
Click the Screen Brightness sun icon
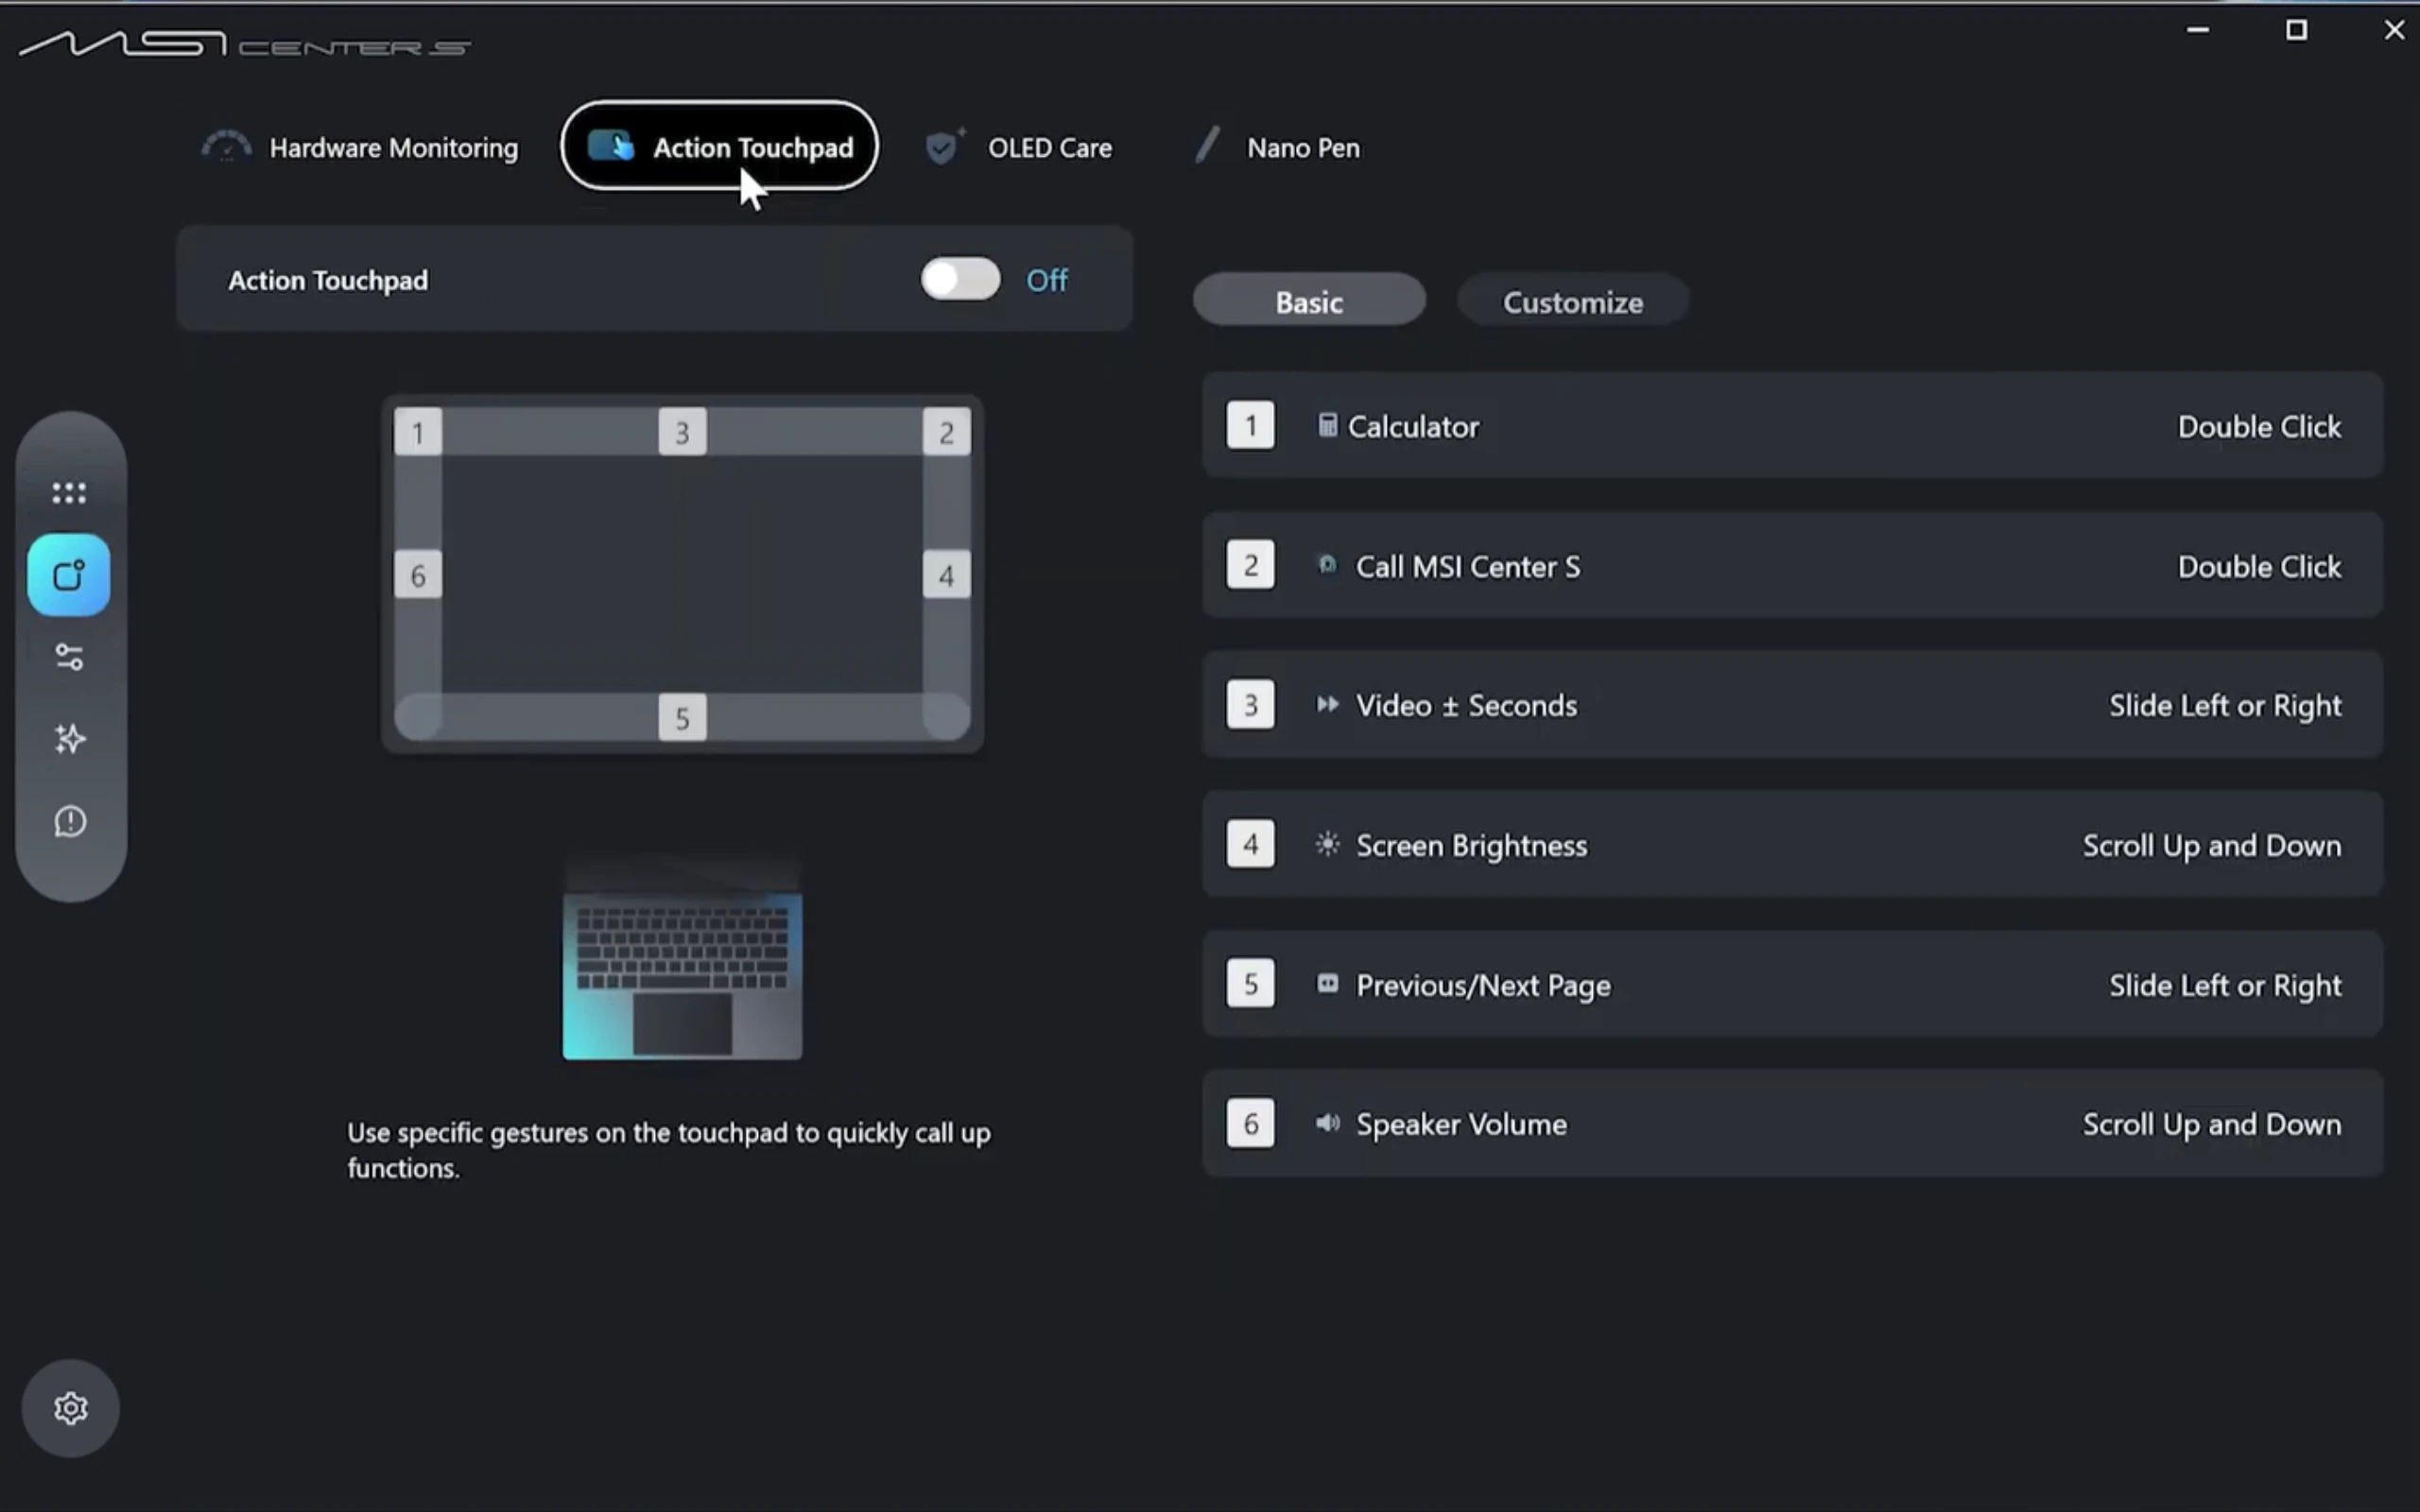point(1327,845)
